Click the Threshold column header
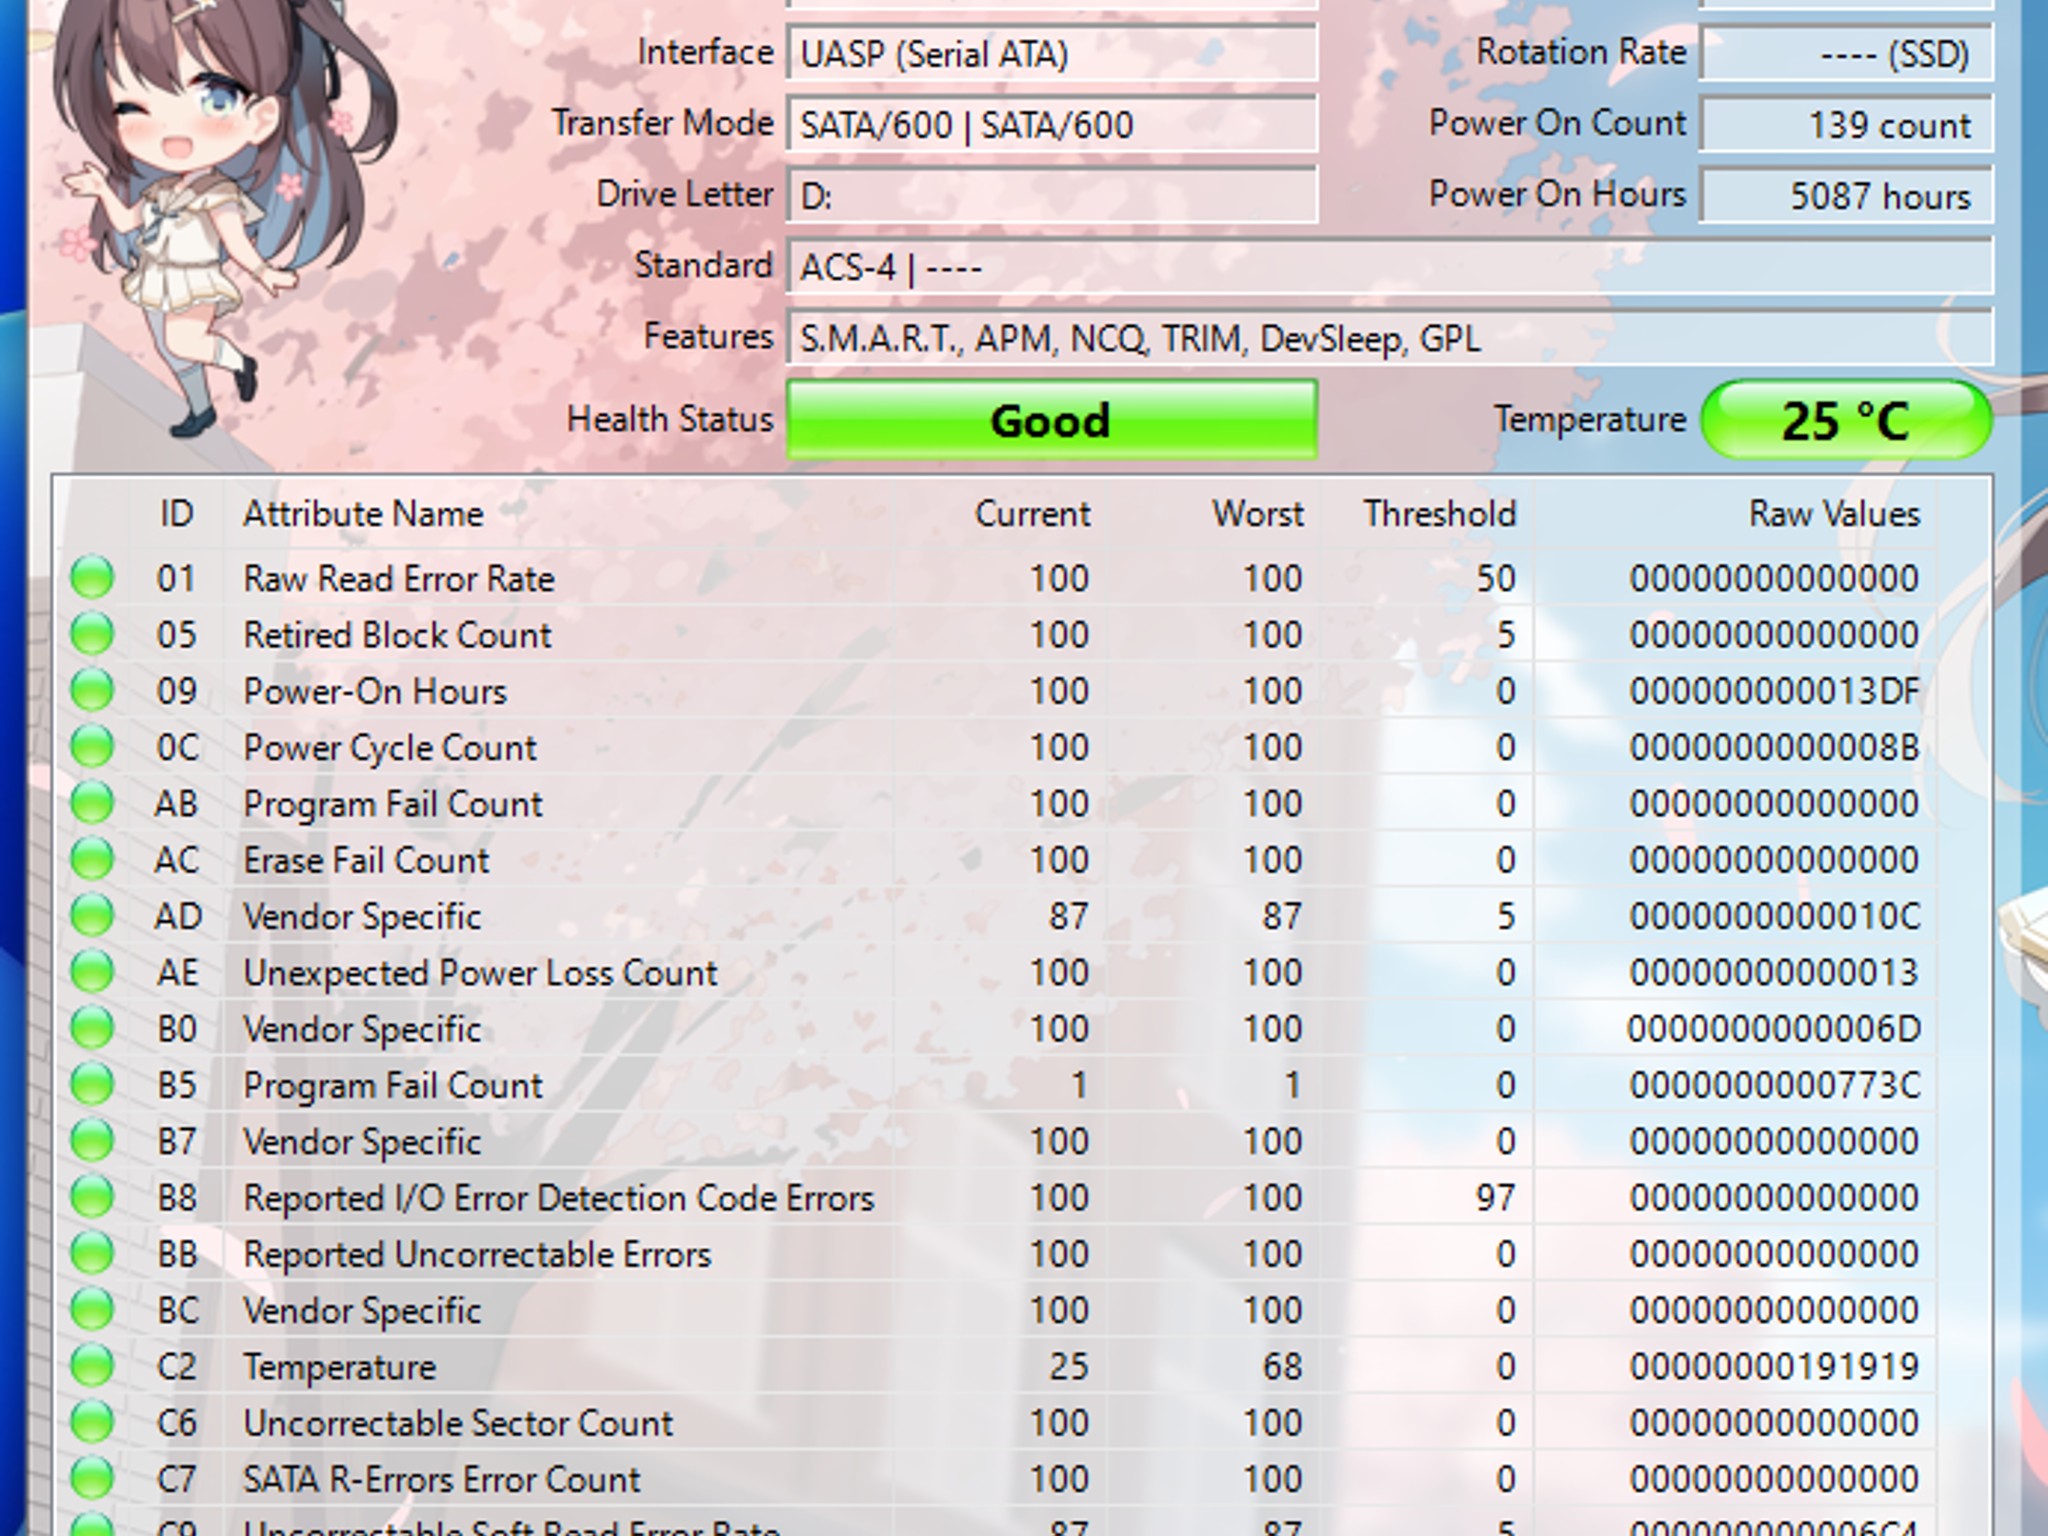 1440,514
